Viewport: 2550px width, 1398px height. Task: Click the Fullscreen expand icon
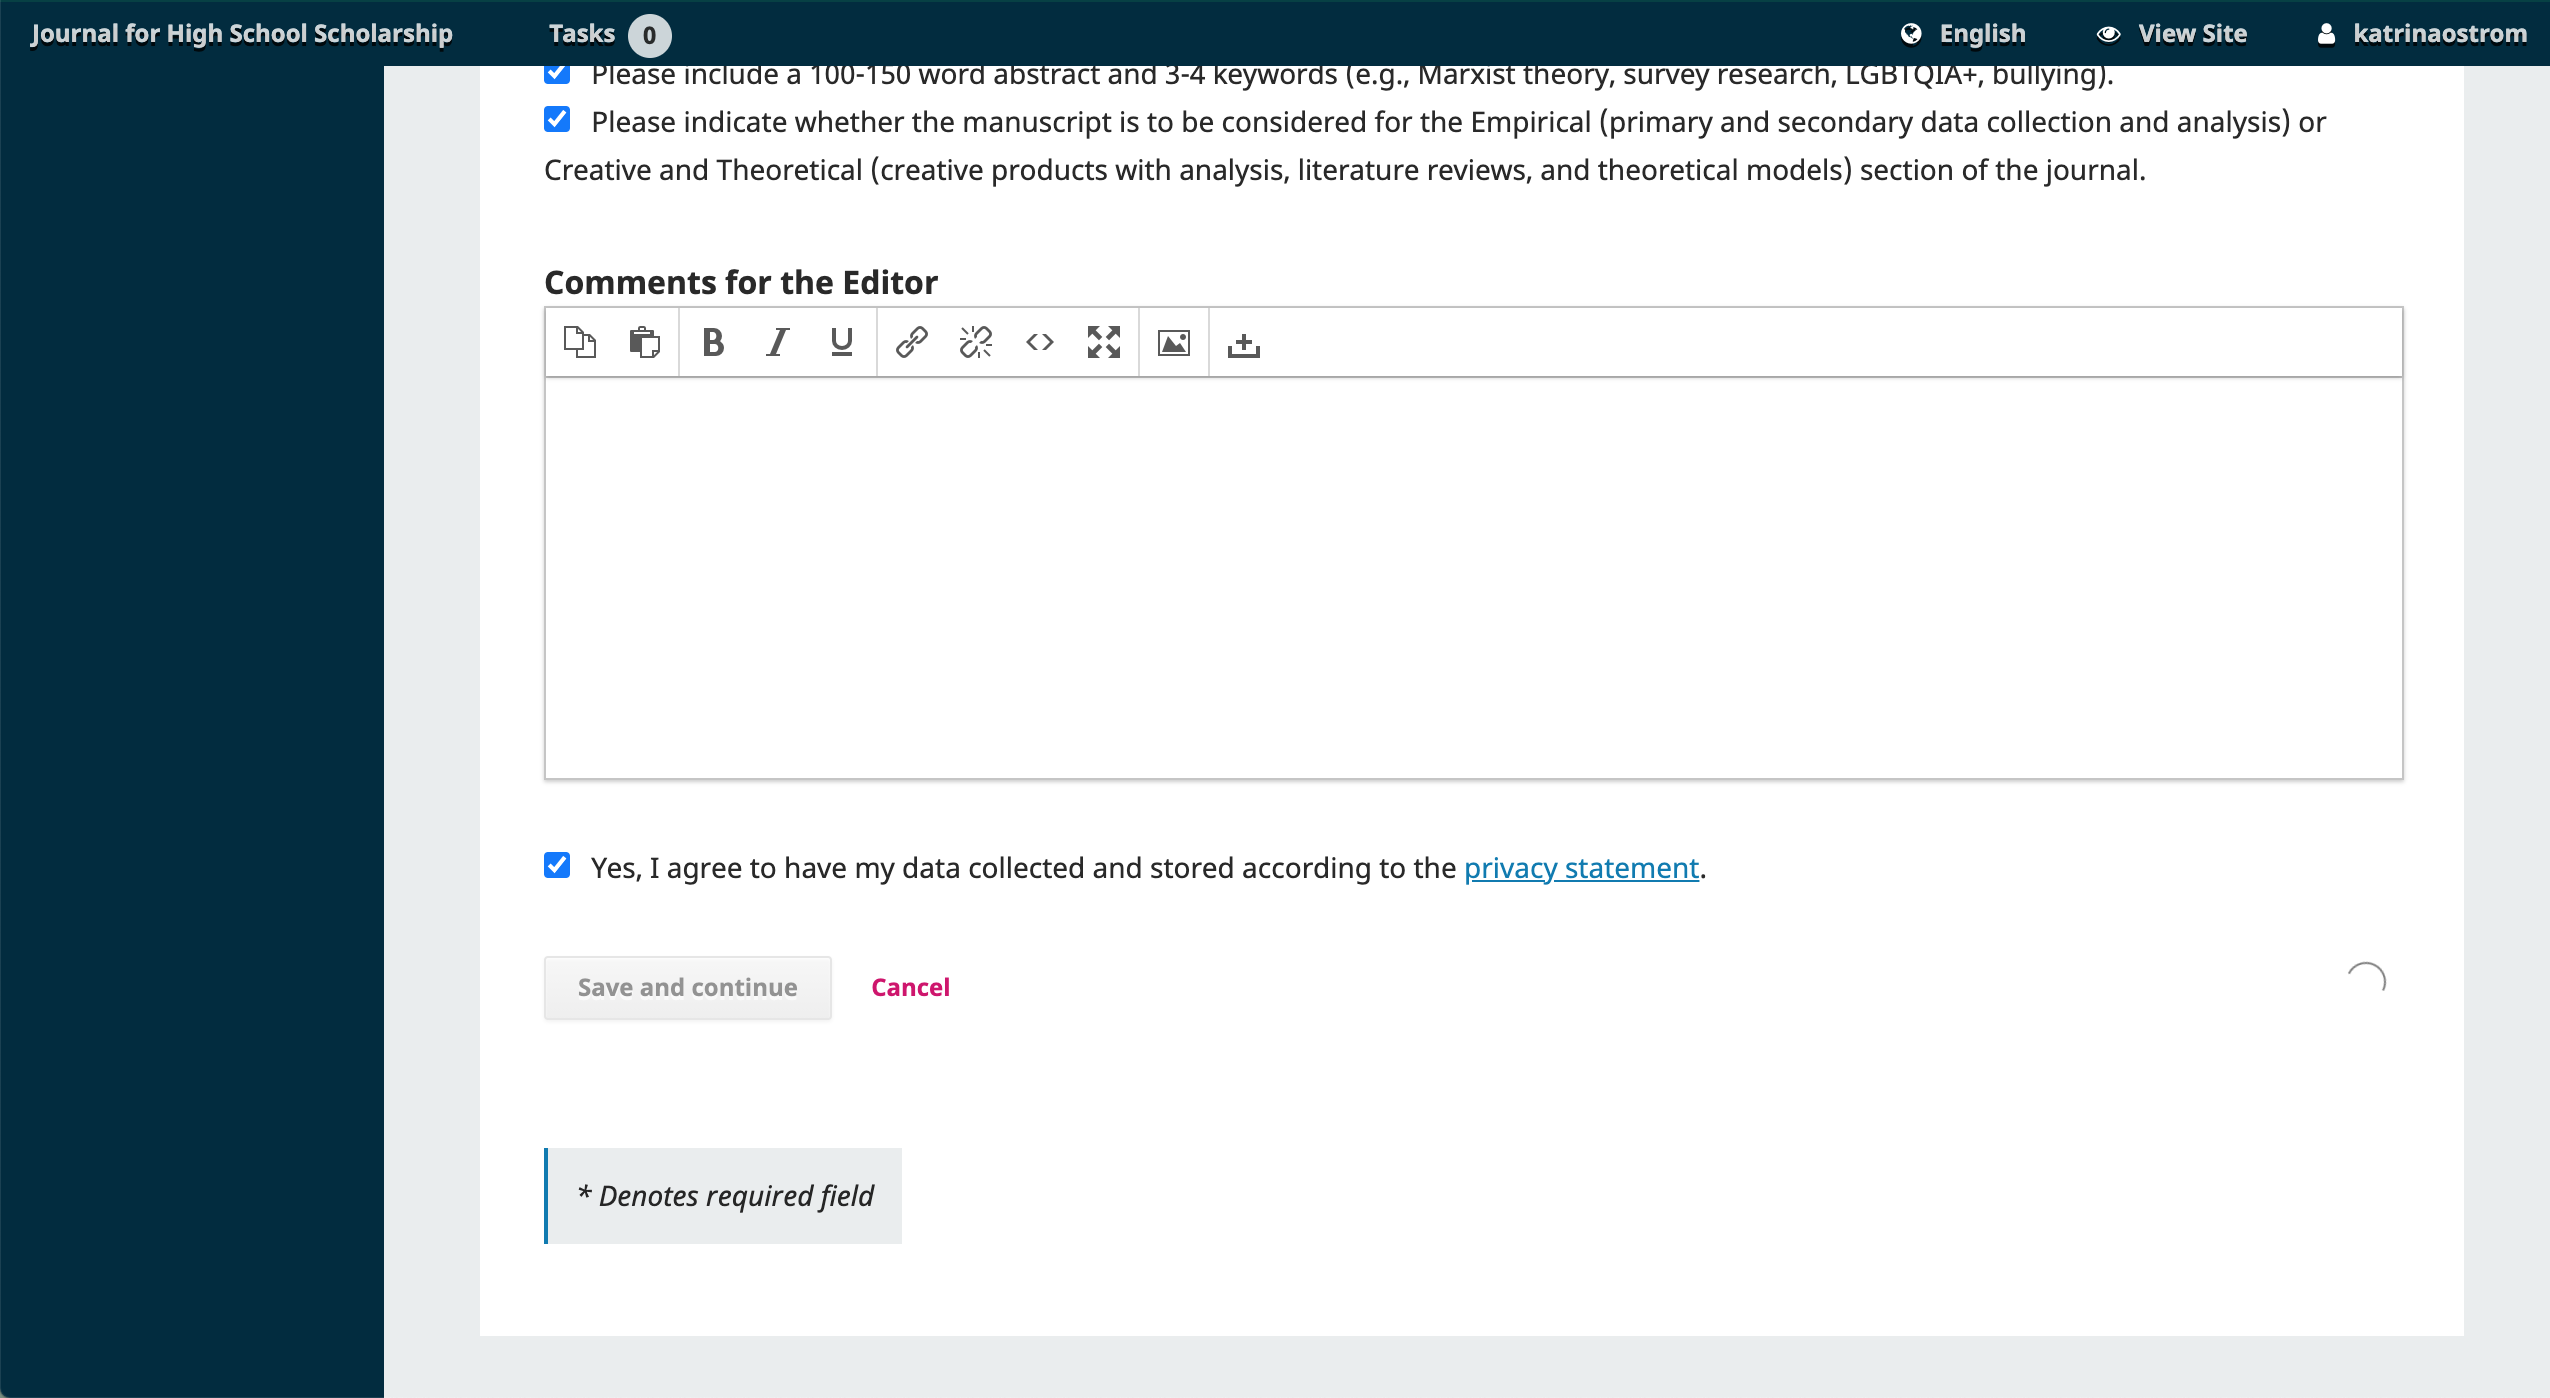tap(1105, 341)
